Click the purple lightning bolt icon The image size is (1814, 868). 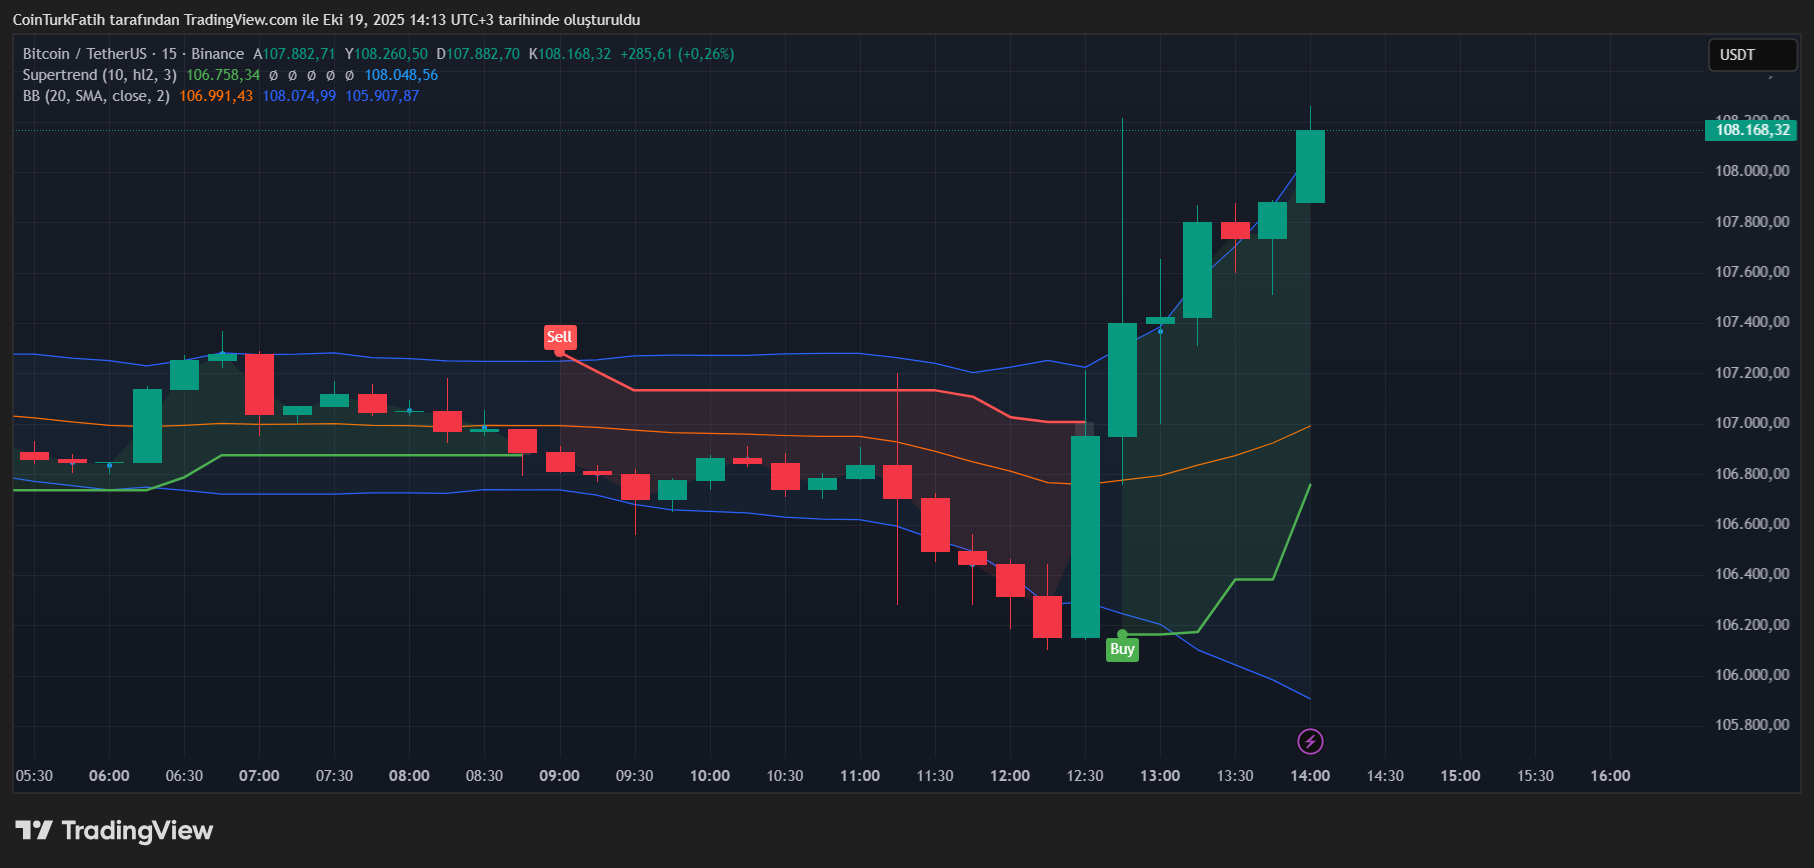1310,741
